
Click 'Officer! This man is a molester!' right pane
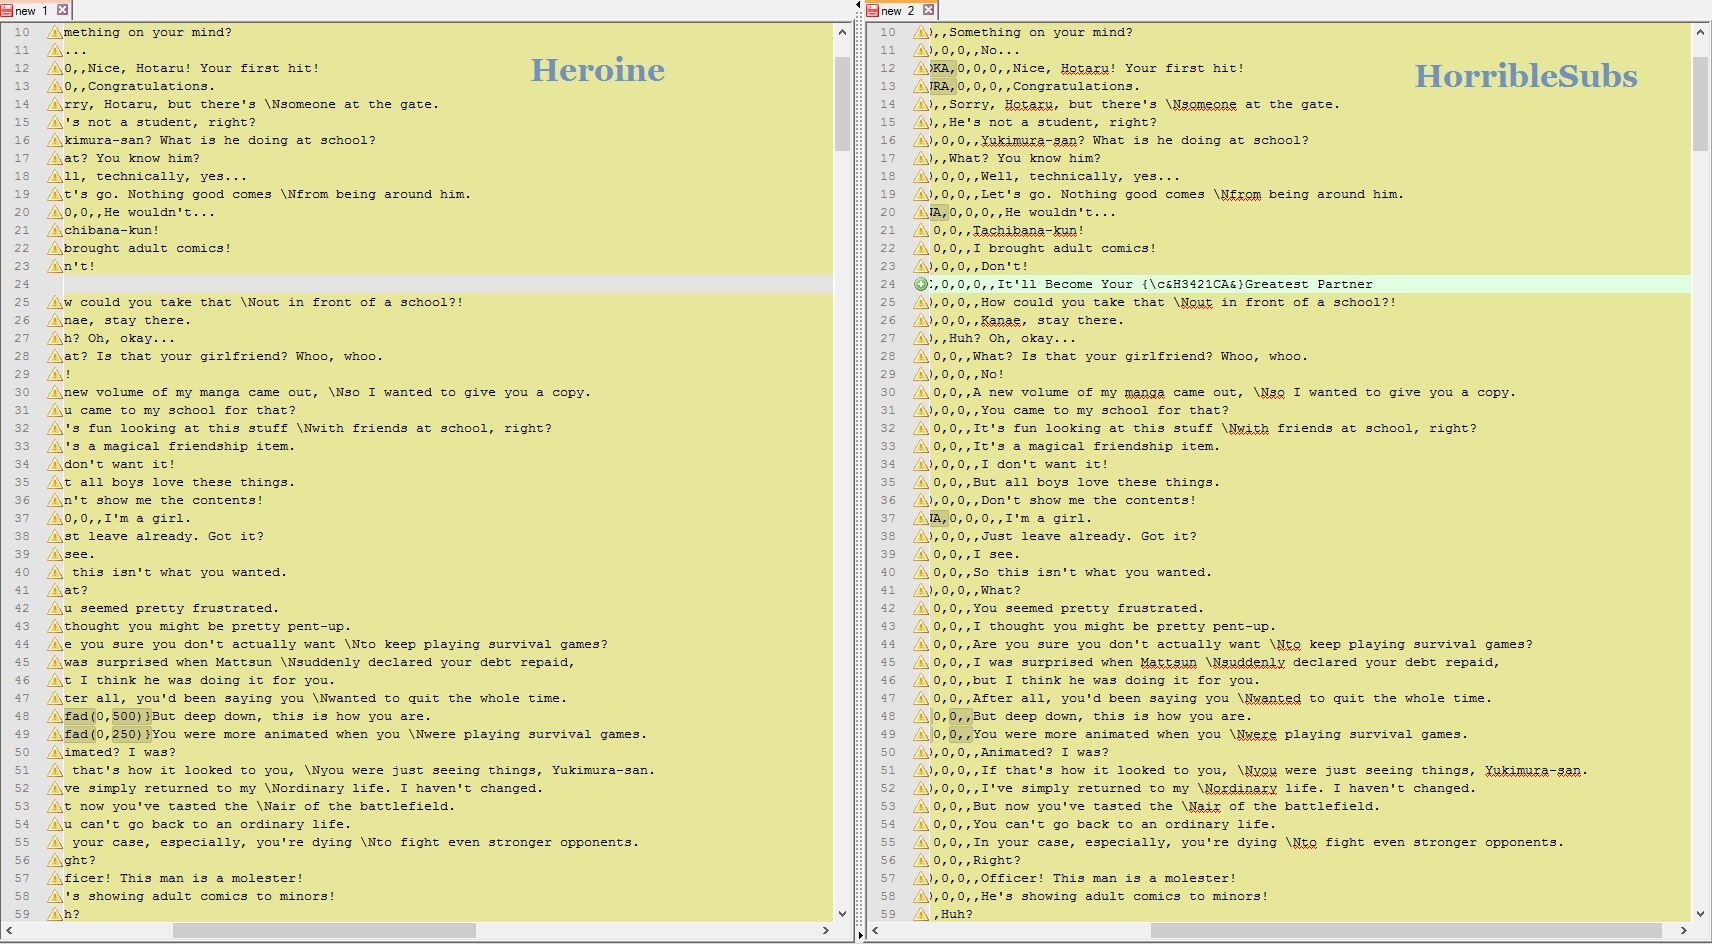click(x=1109, y=879)
